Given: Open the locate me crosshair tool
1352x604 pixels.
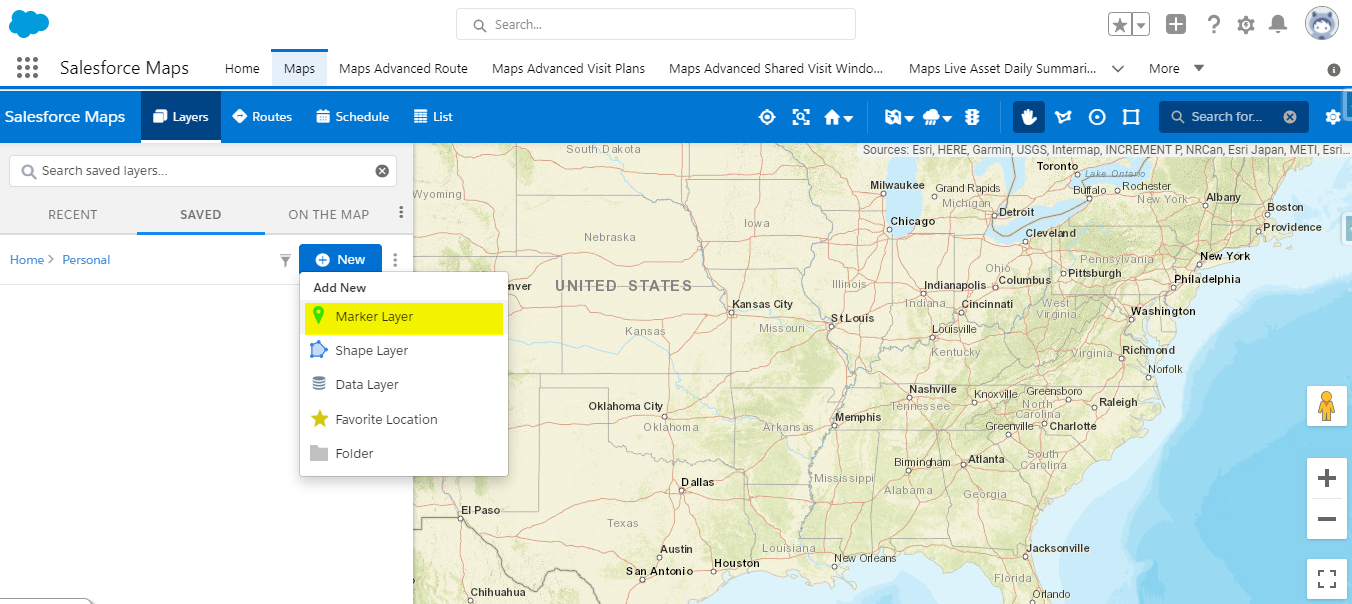Looking at the screenshot, I should click(x=767, y=117).
